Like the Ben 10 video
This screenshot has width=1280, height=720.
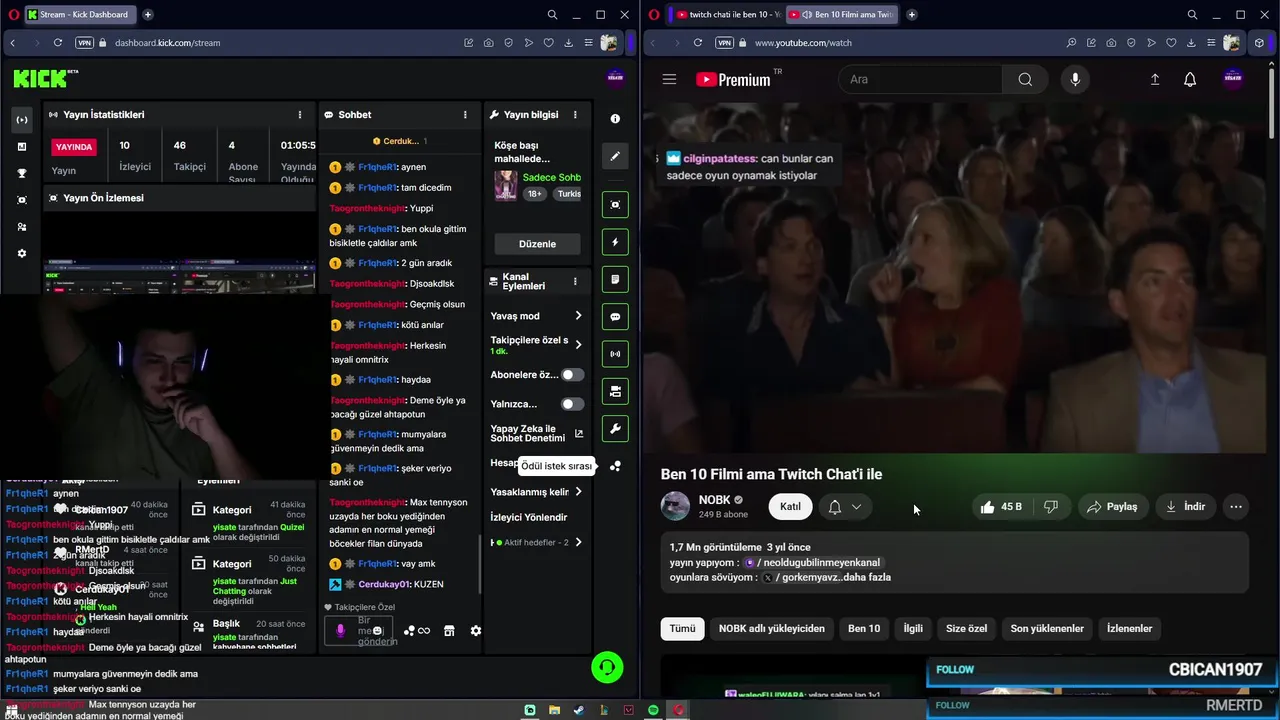pos(1001,507)
